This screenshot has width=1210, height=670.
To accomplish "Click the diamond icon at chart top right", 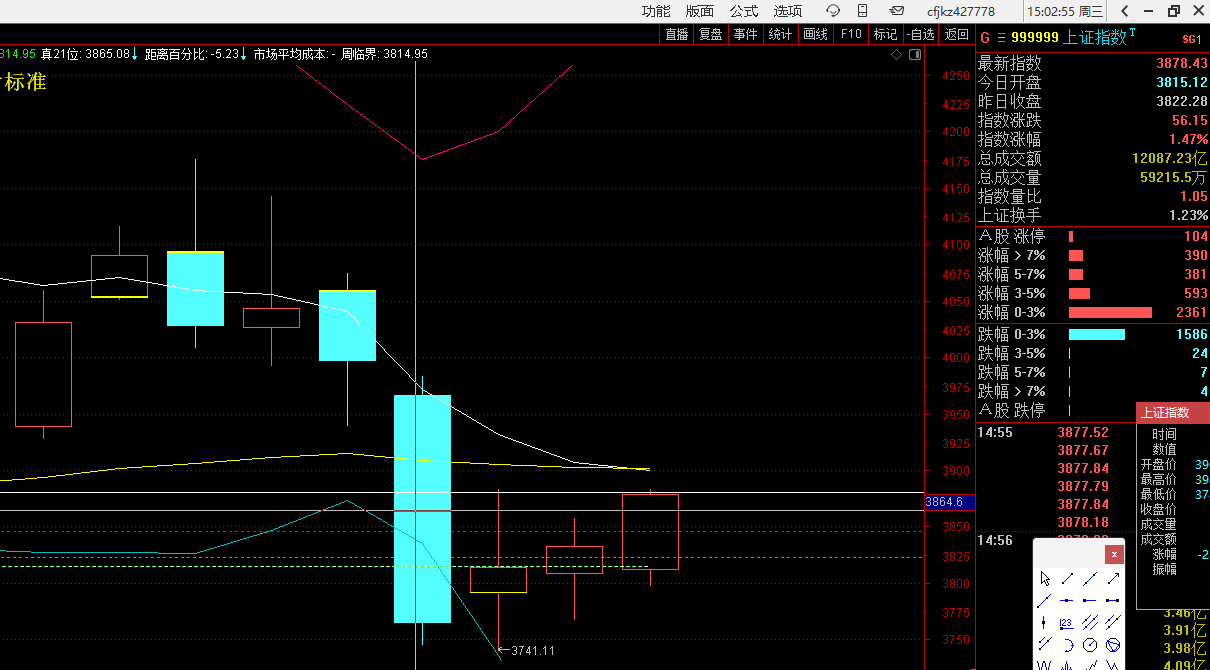I will 896,55.
